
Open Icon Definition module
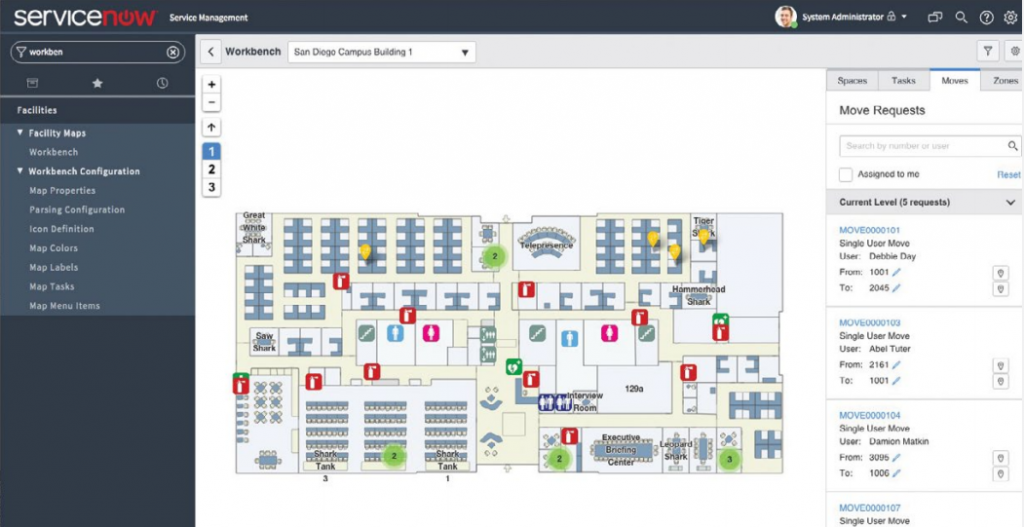click(x=61, y=229)
